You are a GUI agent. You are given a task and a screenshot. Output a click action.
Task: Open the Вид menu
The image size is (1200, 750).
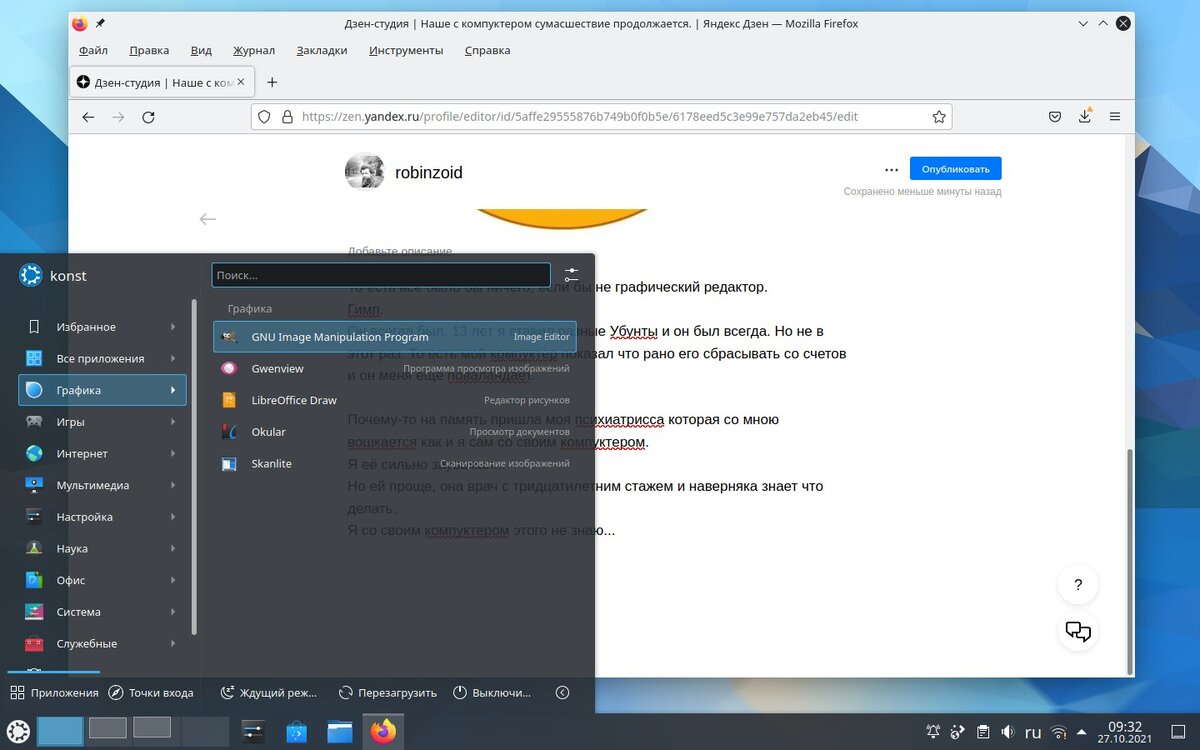tap(201, 50)
